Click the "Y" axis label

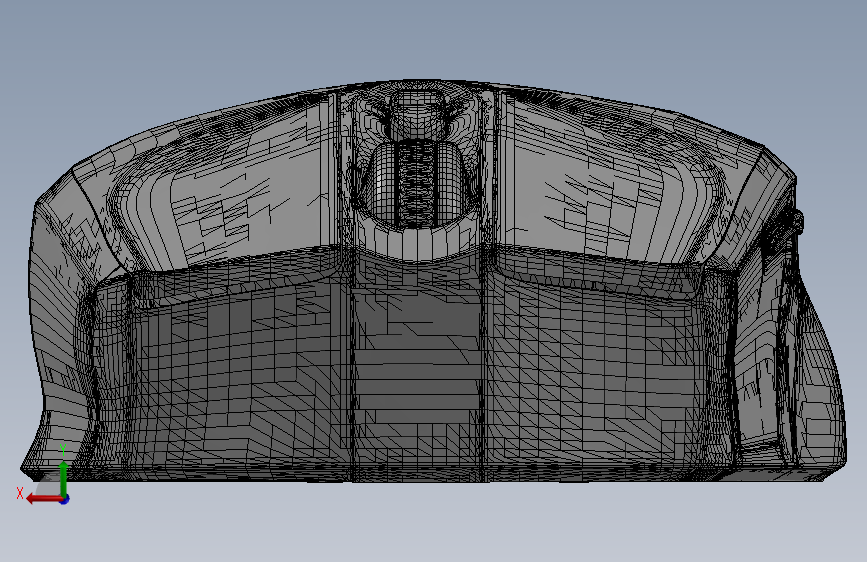[x=63, y=450]
